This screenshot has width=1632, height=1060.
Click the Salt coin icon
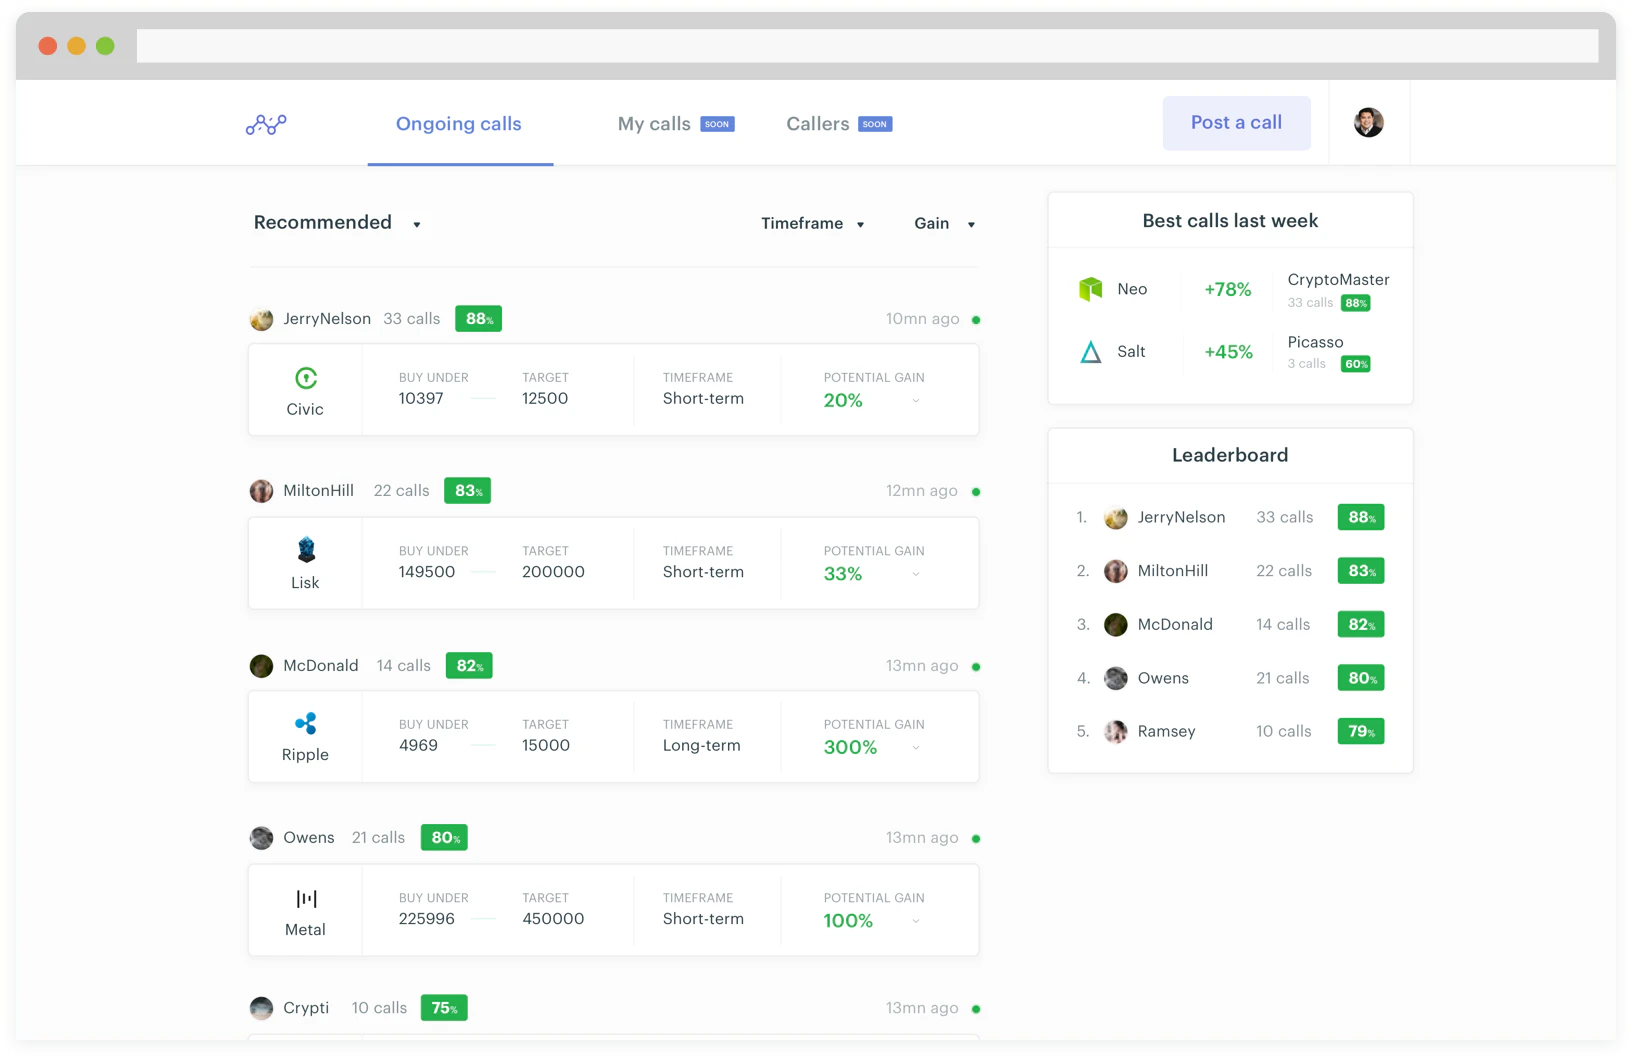[x=1090, y=352]
